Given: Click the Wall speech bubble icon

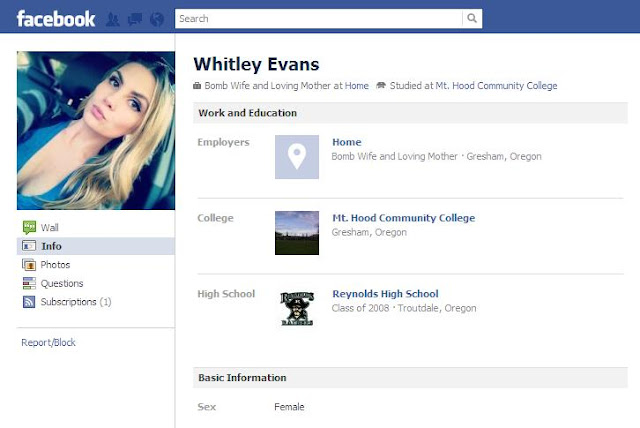Looking at the screenshot, I should point(29,227).
